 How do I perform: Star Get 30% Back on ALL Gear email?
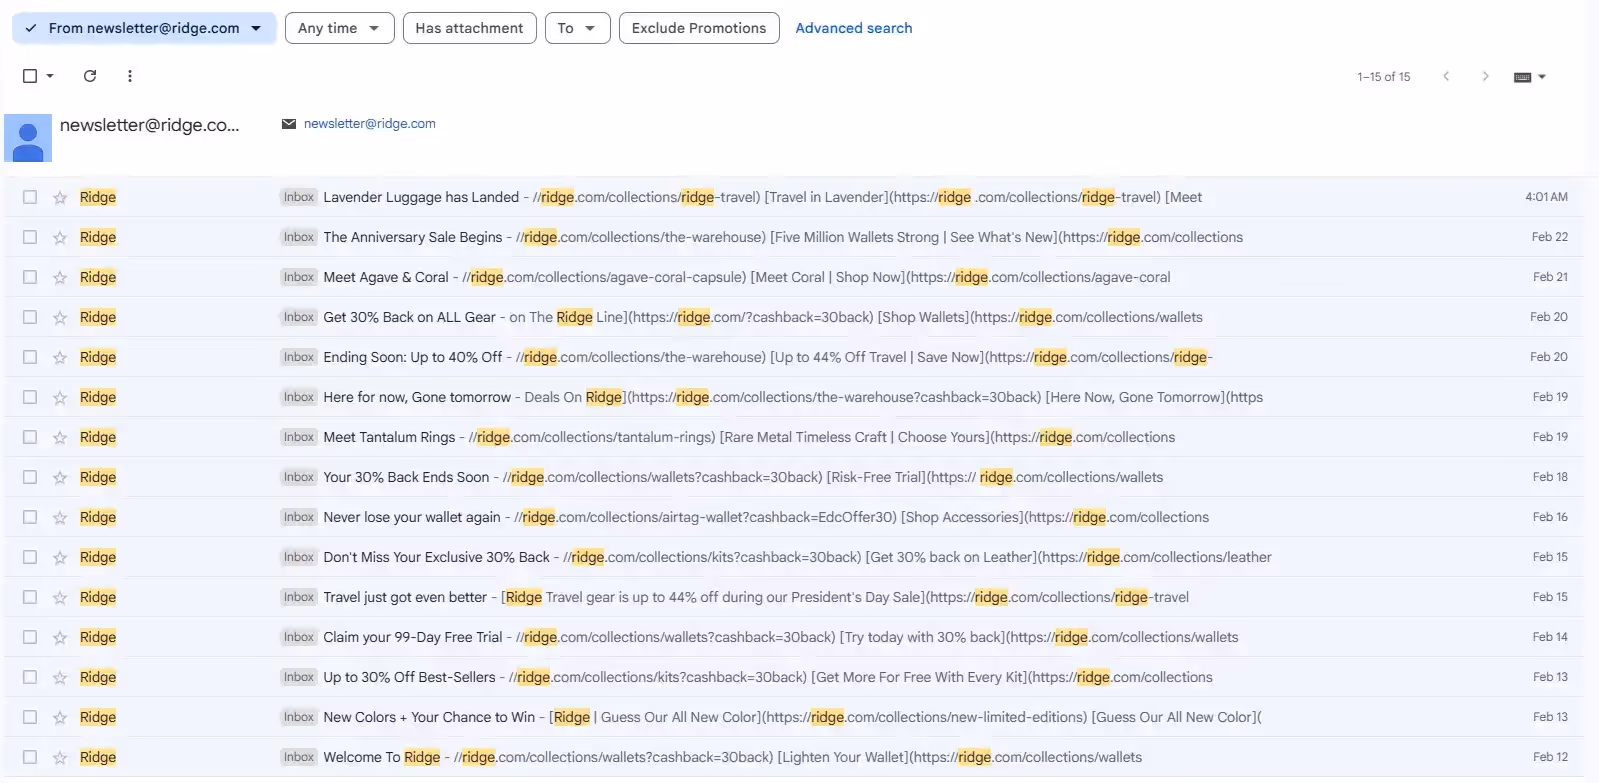click(x=60, y=318)
